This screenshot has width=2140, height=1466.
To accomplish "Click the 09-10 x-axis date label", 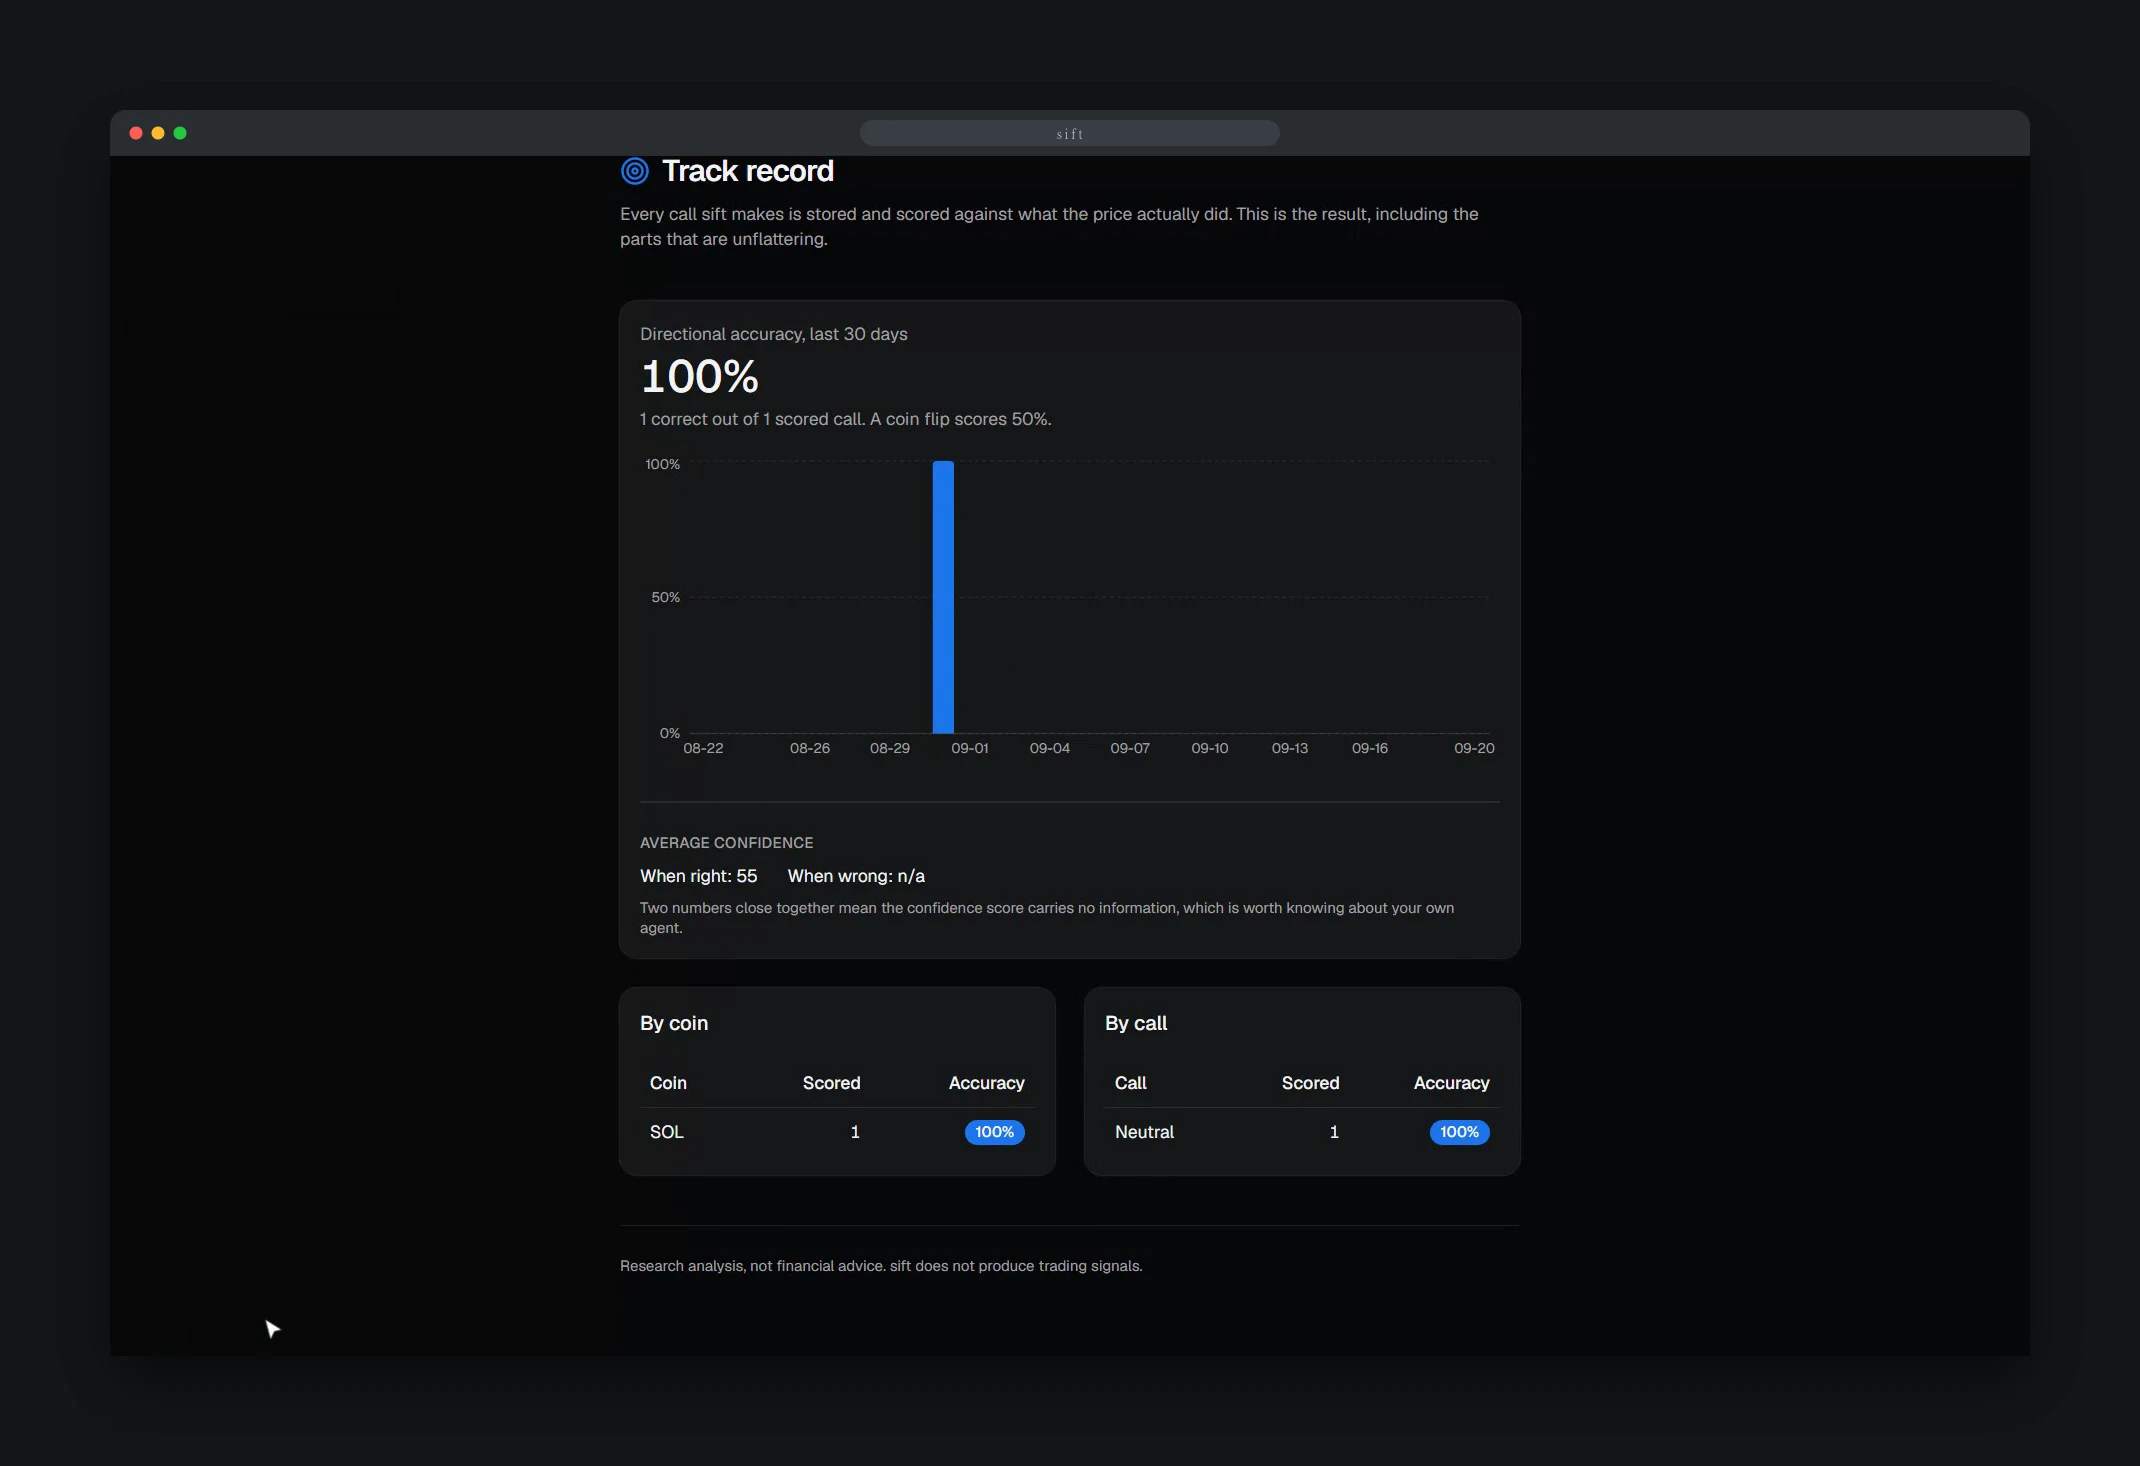I will click(x=1209, y=748).
